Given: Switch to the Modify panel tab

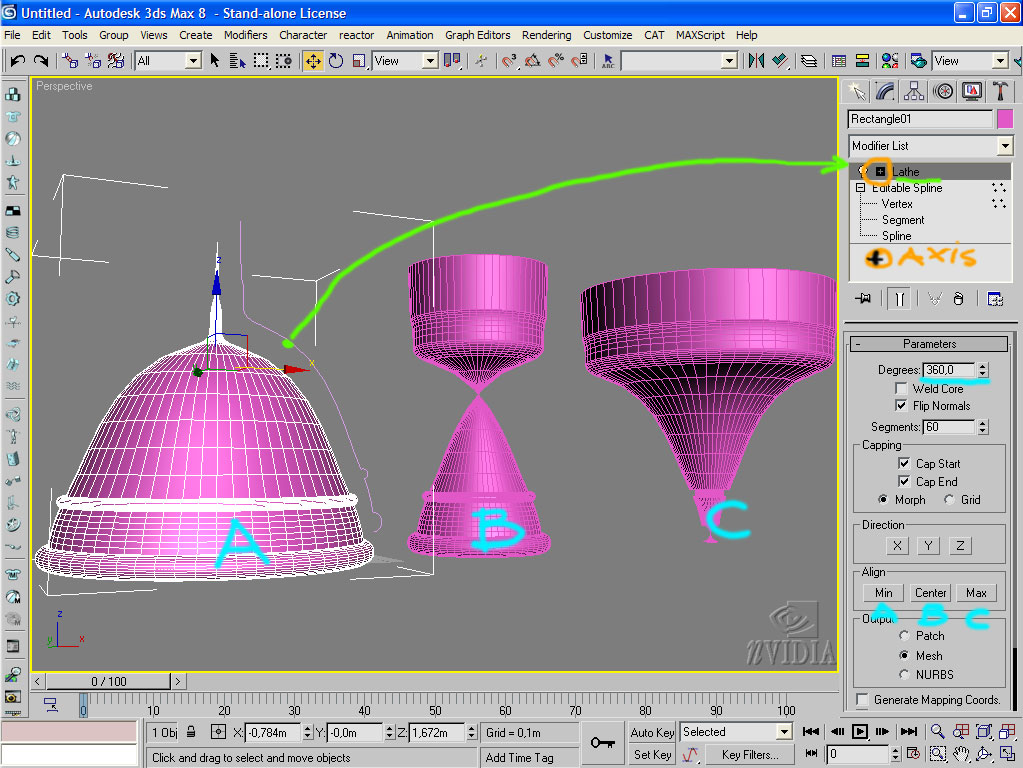Looking at the screenshot, I should [885, 91].
